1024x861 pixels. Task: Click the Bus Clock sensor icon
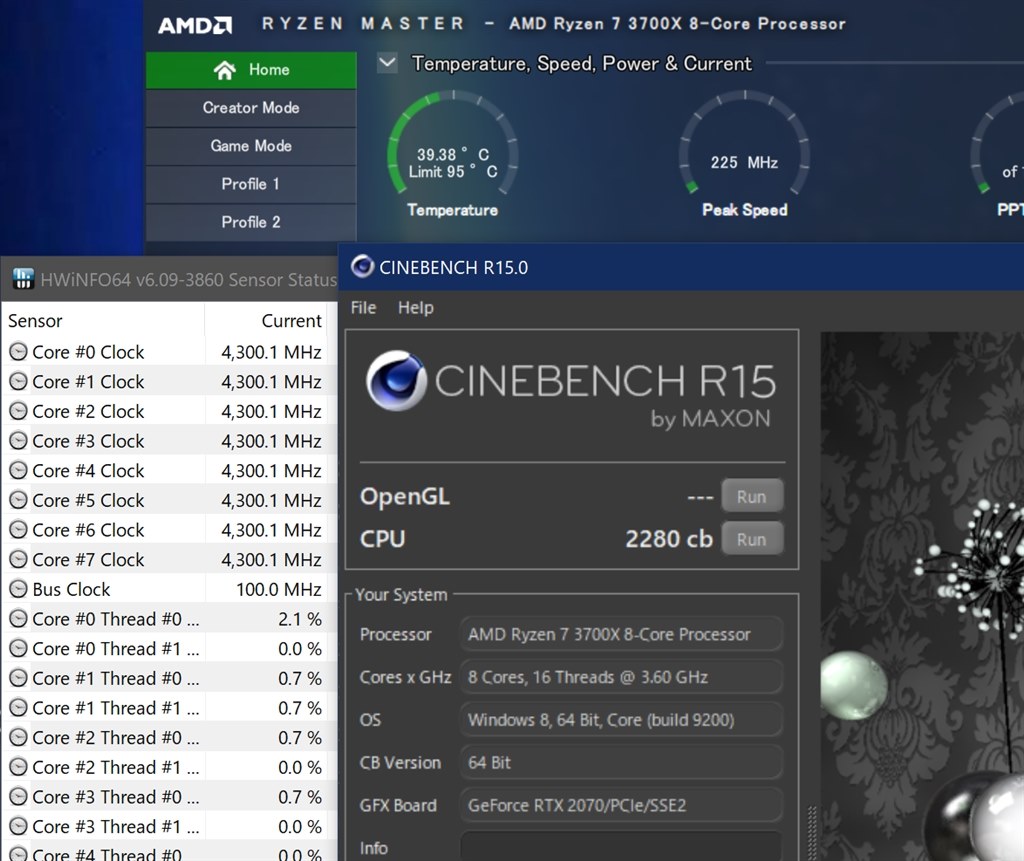pyautogui.click(x=18, y=589)
